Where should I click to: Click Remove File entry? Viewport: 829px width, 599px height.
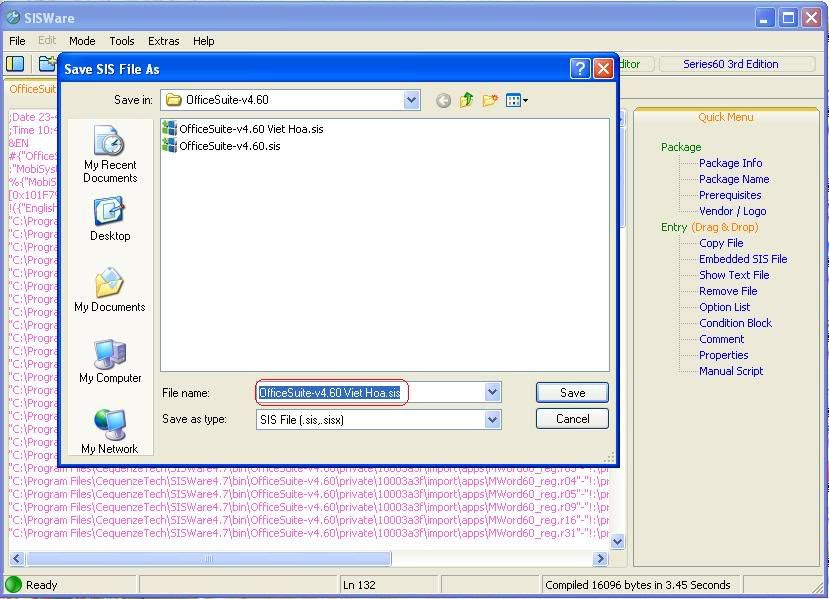[728, 291]
